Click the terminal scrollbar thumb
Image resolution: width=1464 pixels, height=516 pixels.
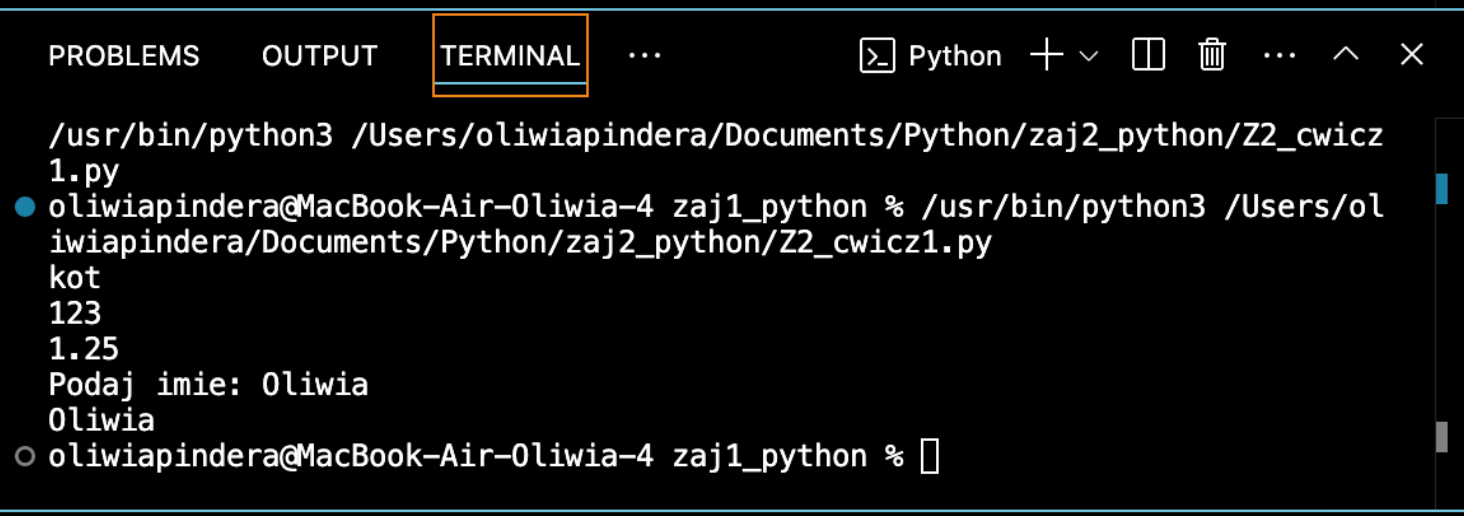[x=1442, y=437]
